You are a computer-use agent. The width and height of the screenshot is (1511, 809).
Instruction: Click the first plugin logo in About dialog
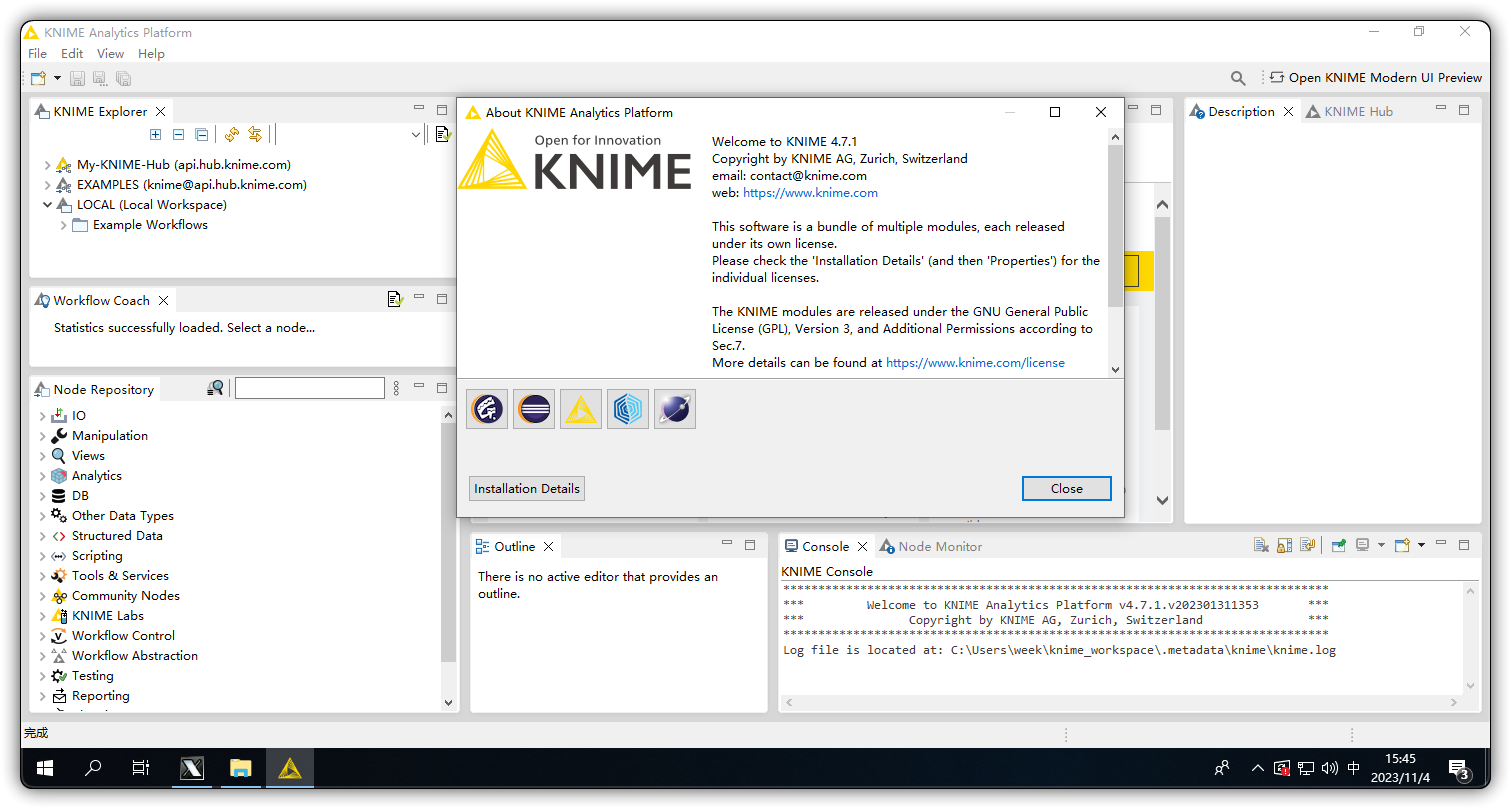coord(487,409)
